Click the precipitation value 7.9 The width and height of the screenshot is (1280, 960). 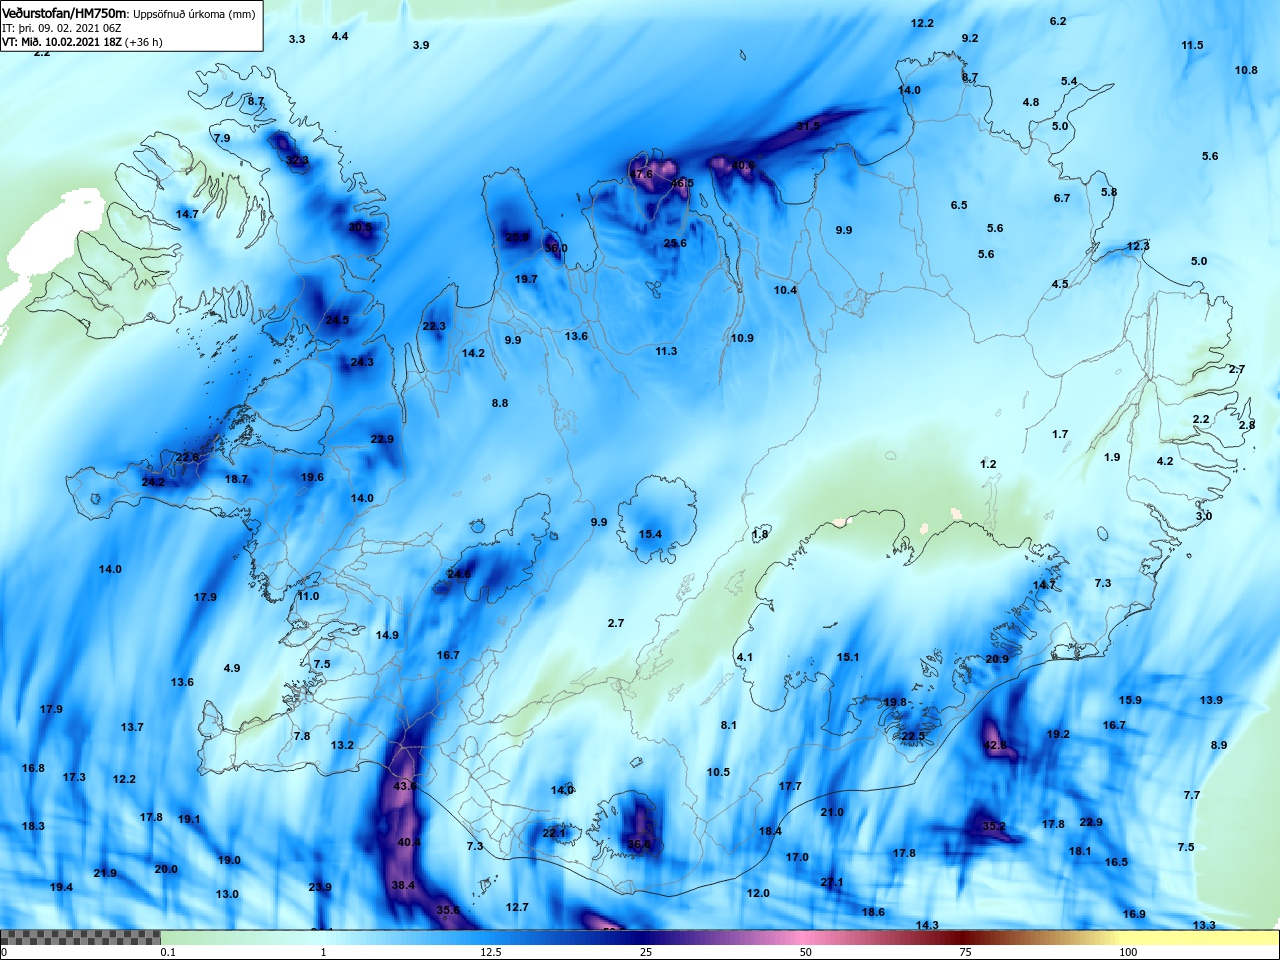pyautogui.click(x=222, y=138)
